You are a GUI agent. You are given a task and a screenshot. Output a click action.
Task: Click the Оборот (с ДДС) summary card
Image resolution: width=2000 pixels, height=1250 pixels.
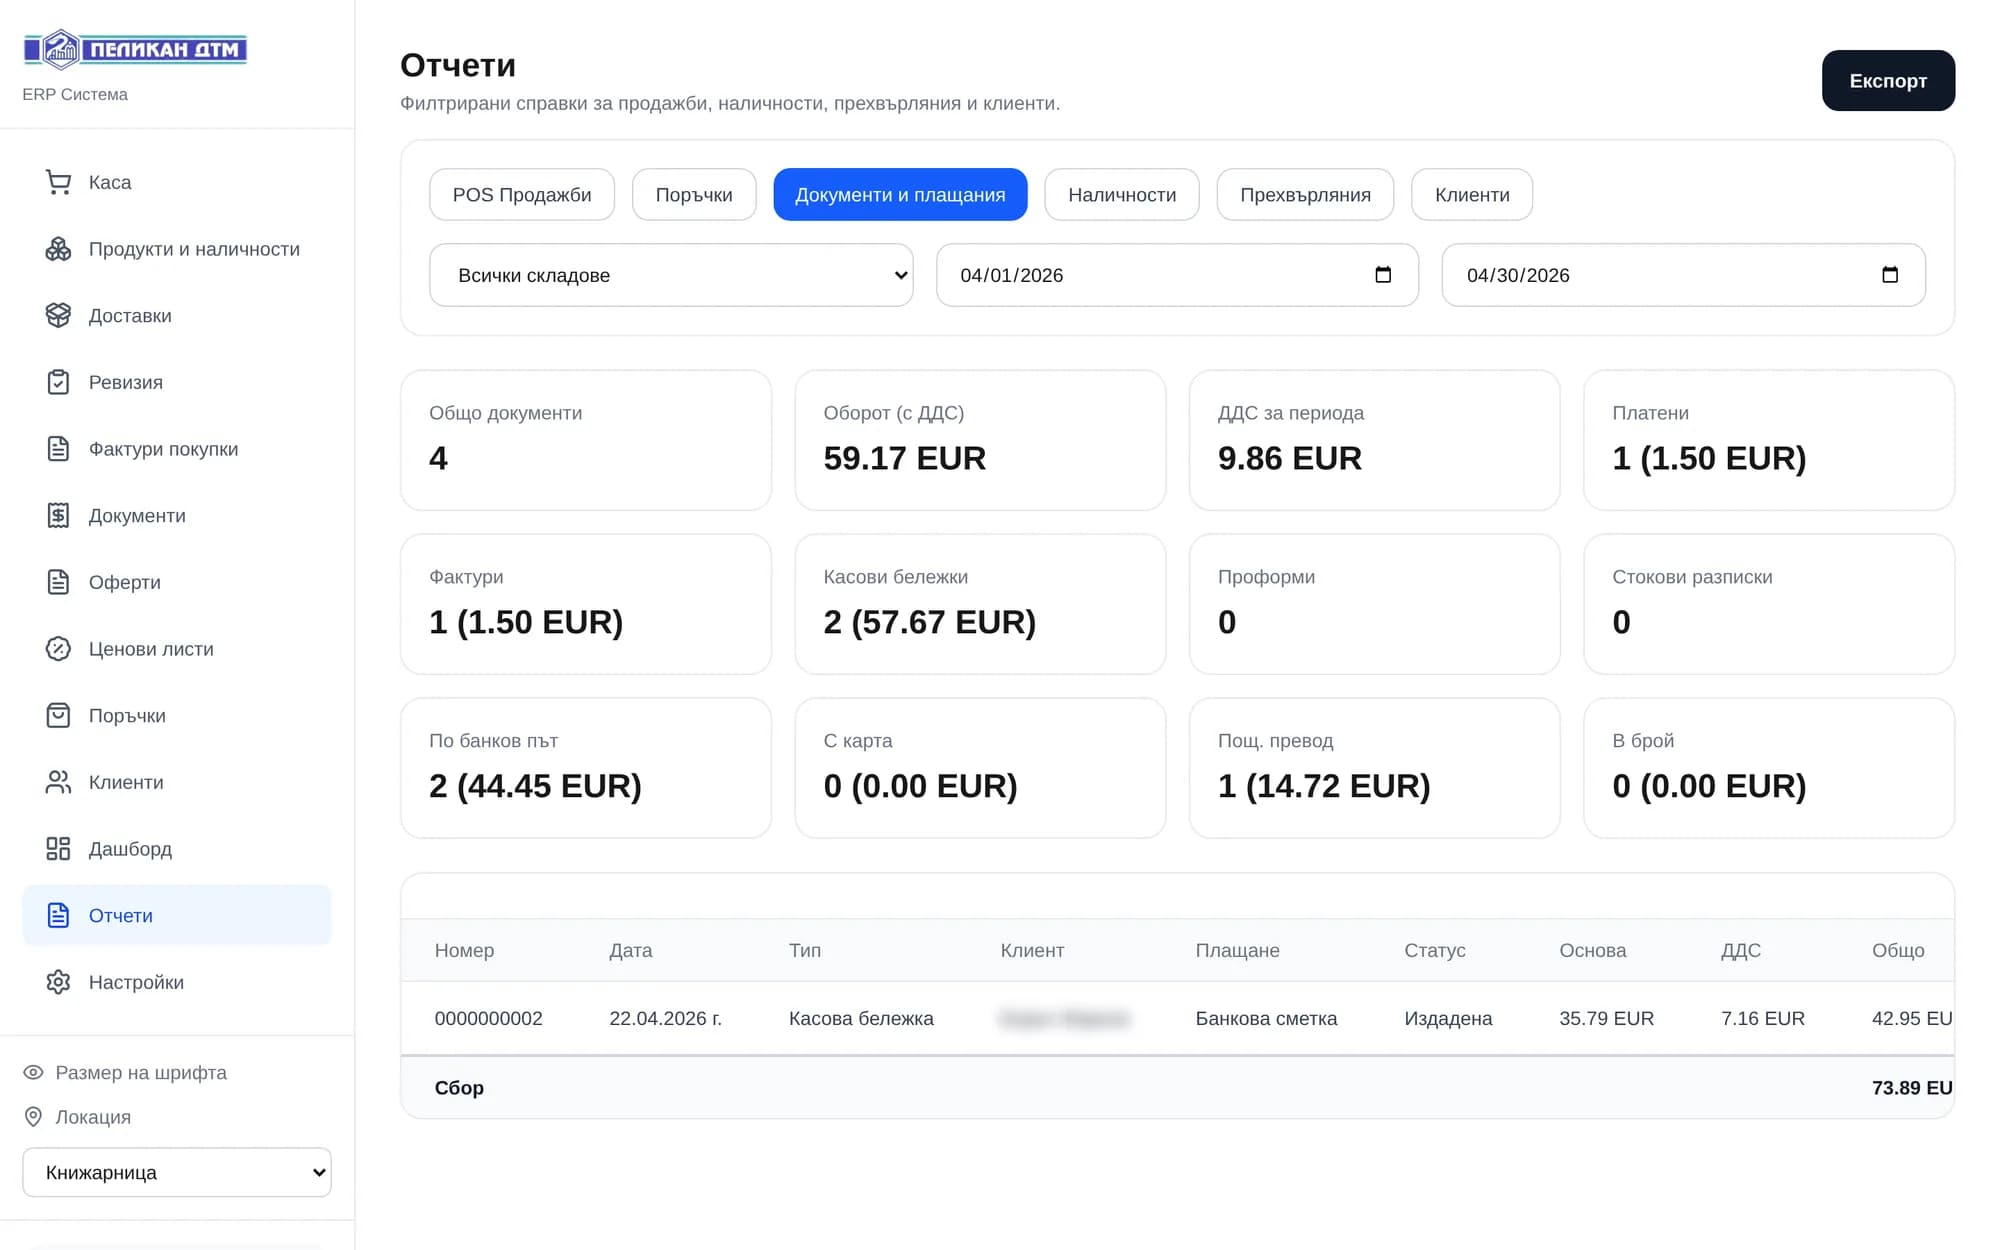(980, 440)
